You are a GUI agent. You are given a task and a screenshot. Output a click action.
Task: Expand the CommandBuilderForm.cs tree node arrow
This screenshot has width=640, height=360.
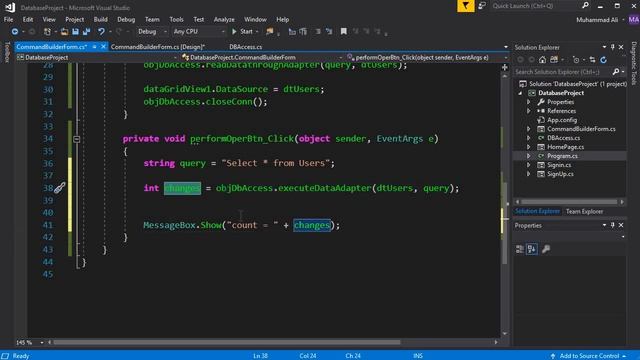tap(529, 129)
